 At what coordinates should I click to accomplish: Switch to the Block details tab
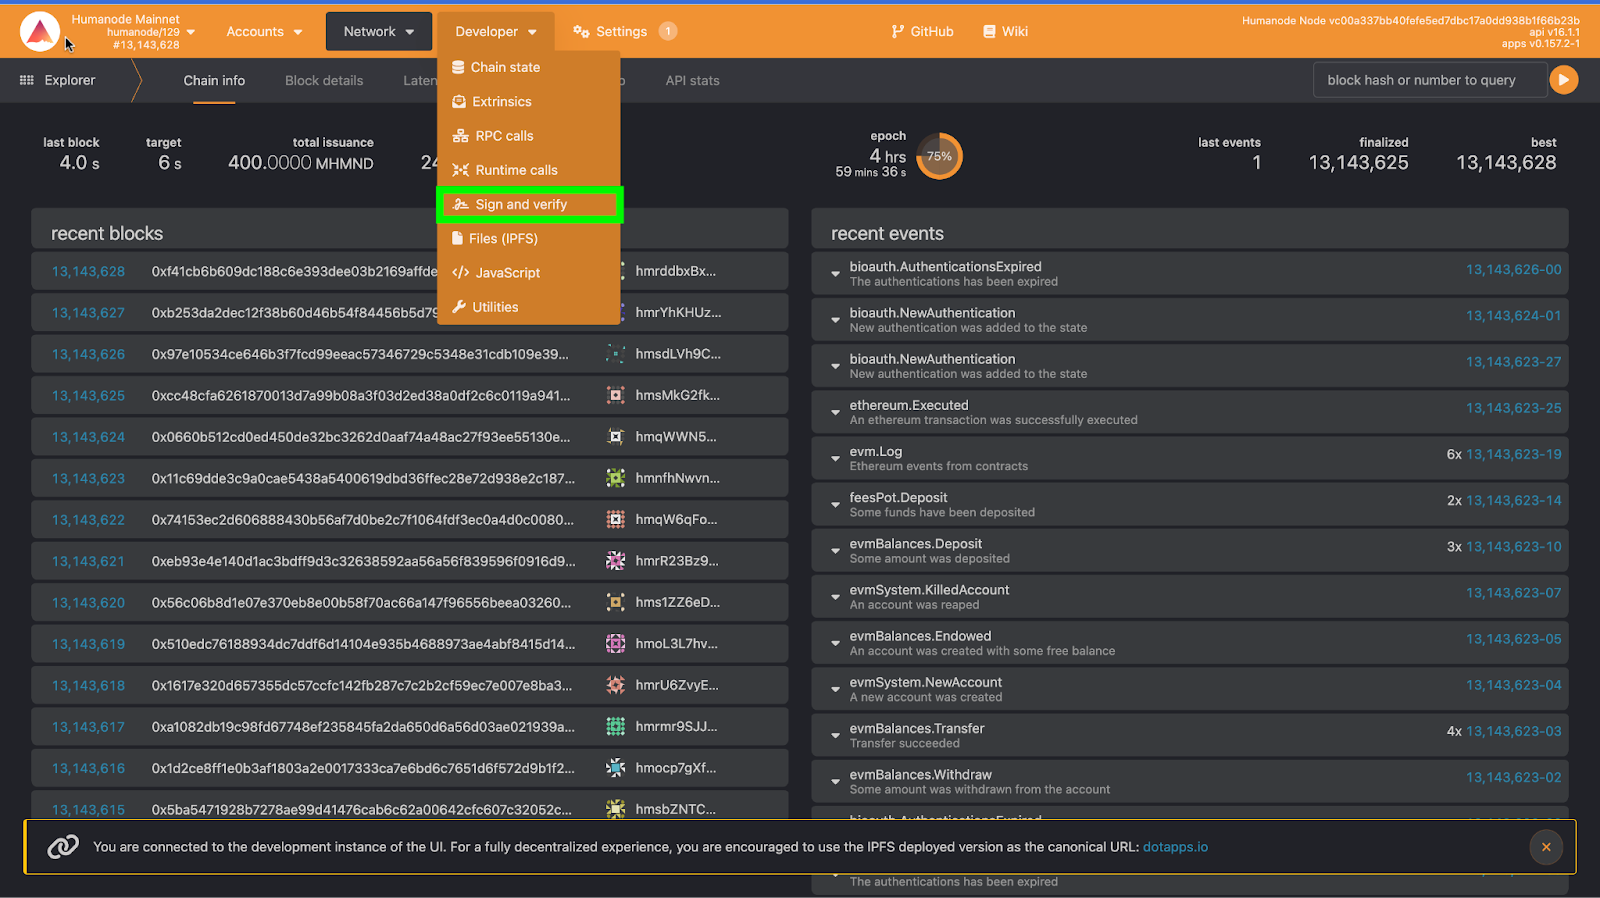click(x=324, y=81)
